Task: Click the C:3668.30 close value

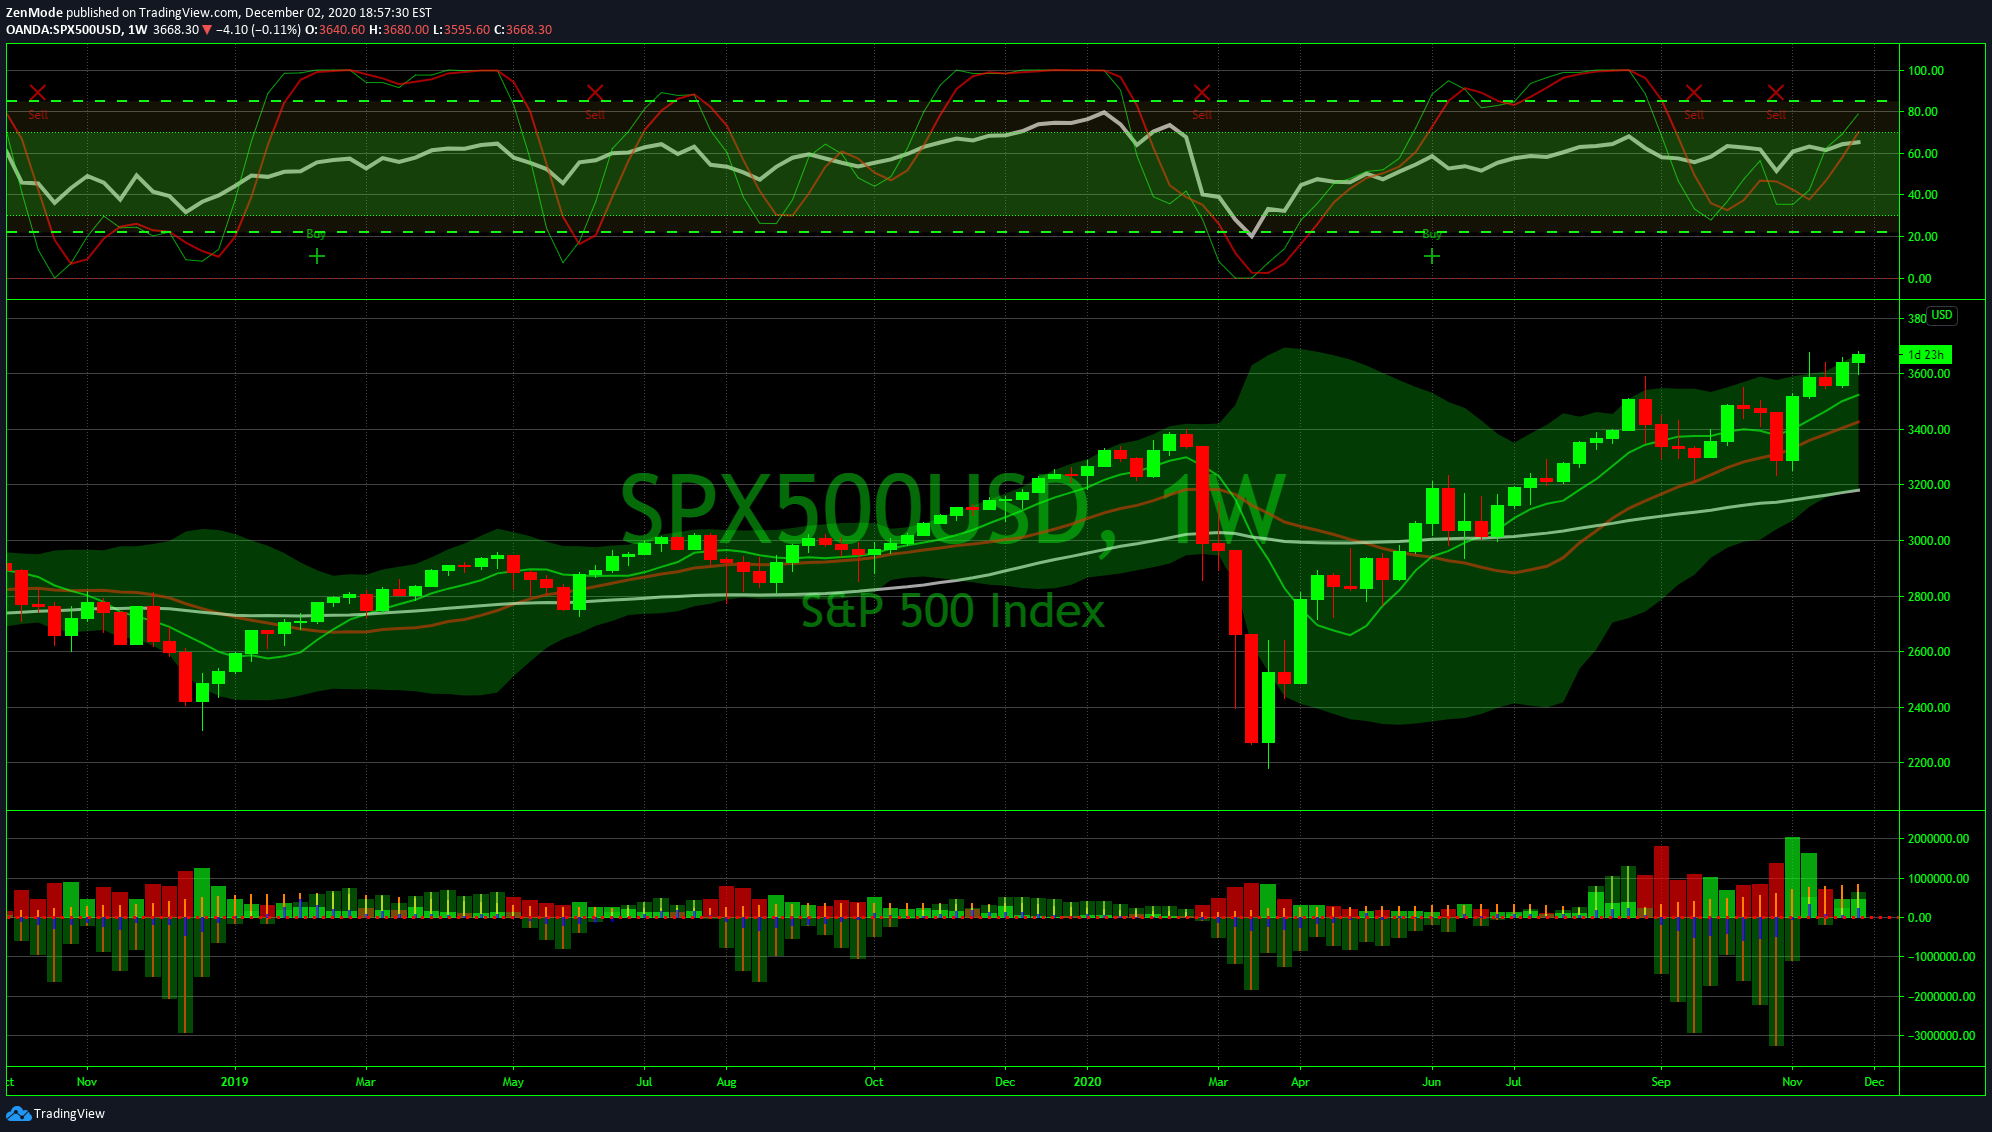Action: [523, 30]
